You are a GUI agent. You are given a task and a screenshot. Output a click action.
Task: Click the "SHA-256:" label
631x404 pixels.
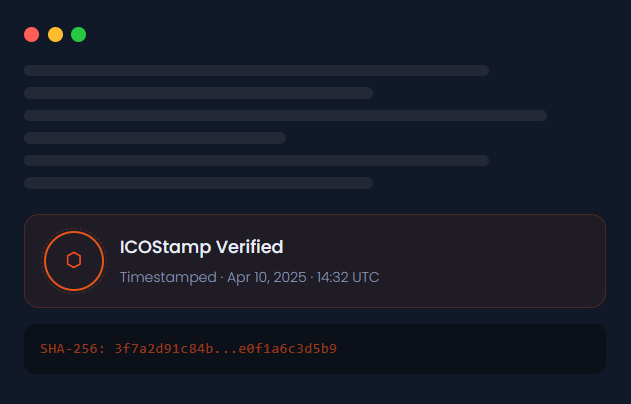(x=73, y=349)
